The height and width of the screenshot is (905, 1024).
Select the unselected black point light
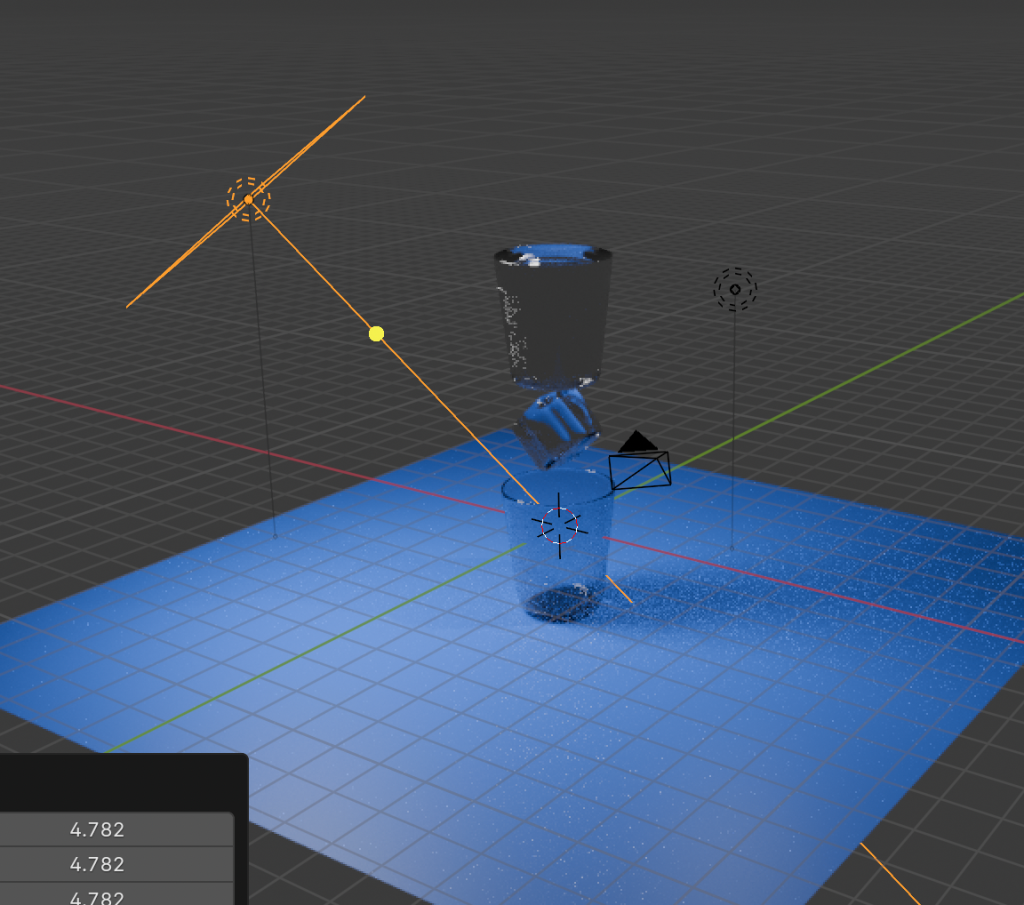(735, 289)
